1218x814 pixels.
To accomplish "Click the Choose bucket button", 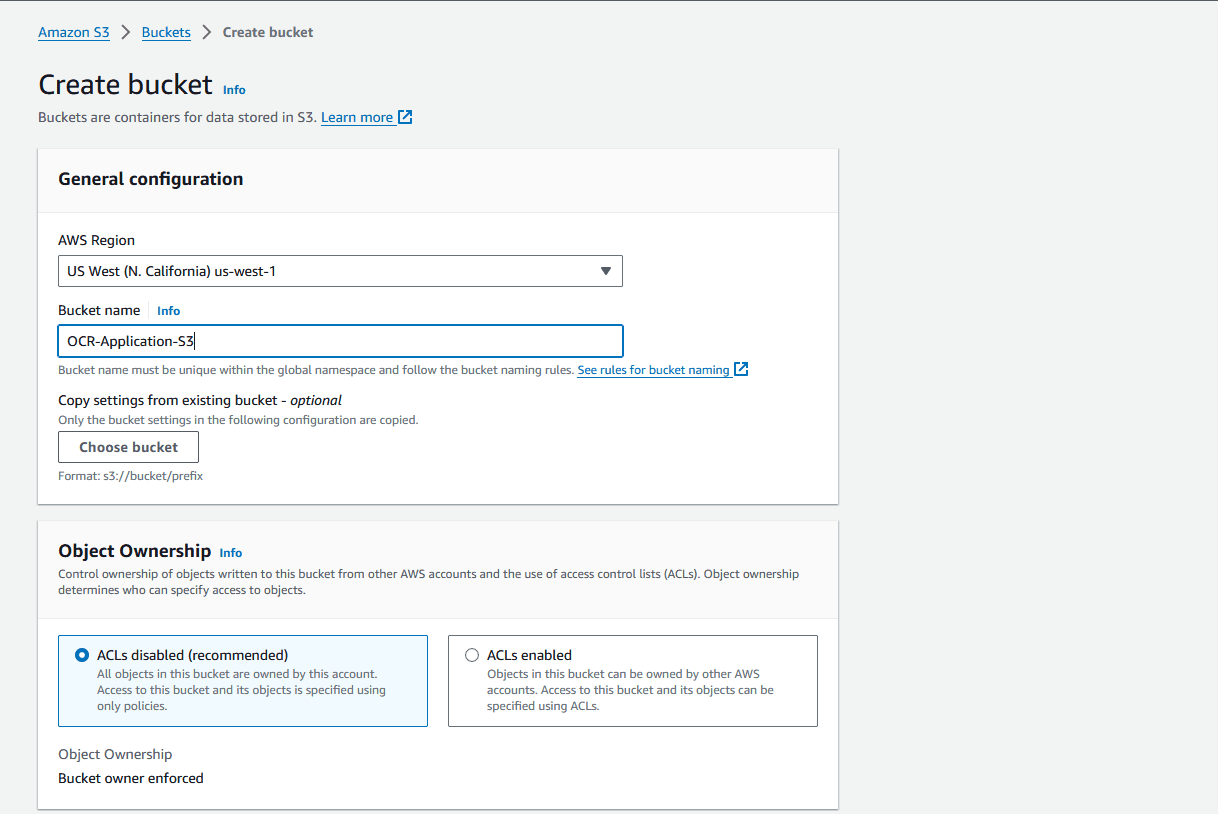I will (x=129, y=447).
